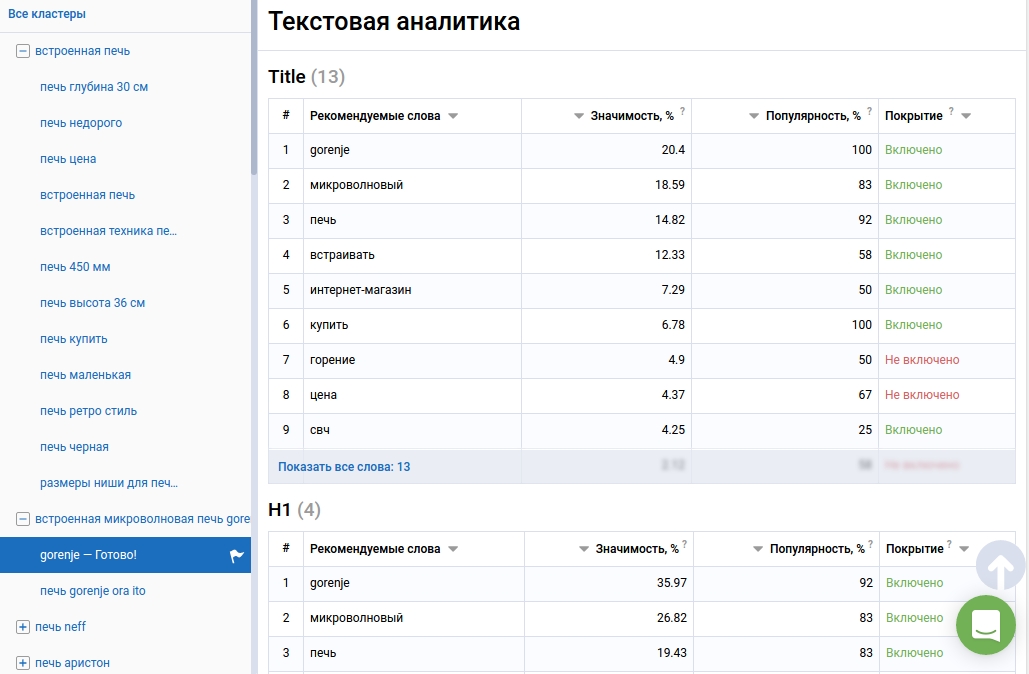The image size is (1029, 674).
Task: Sort H1 table by 'Значимость, %' arrow
Action: click(583, 549)
